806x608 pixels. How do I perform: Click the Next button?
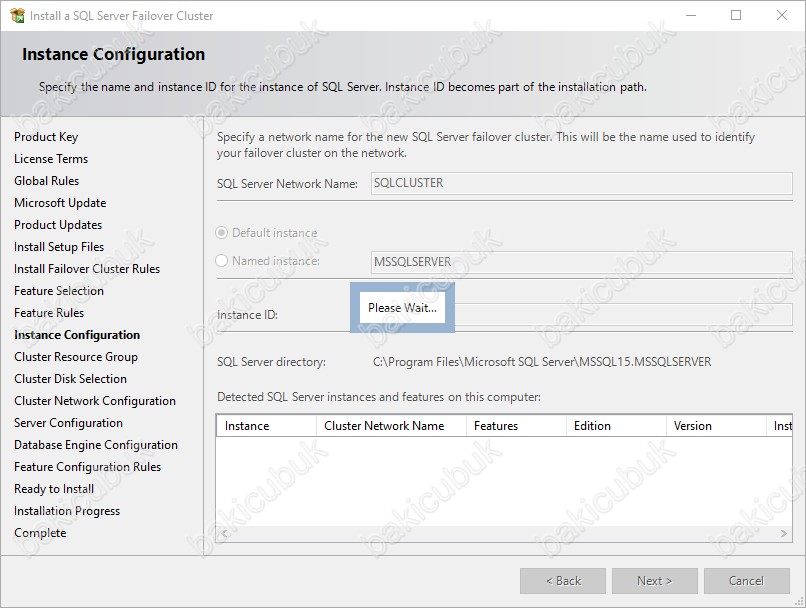[x=654, y=581]
